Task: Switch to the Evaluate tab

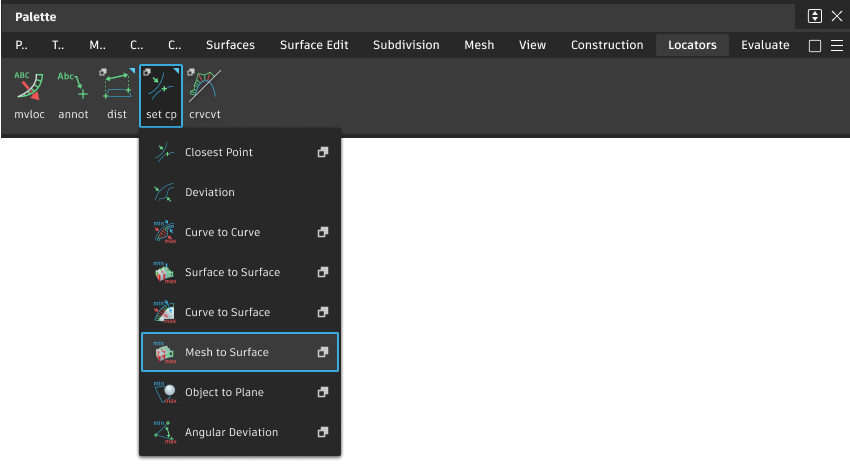Action: click(765, 45)
